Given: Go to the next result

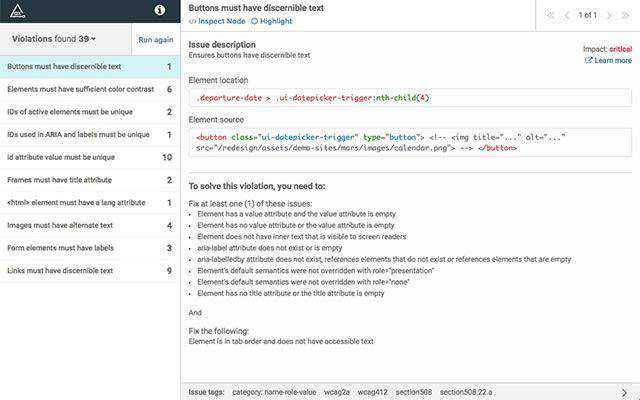Looking at the screenshot, I should click(x=608, y=15).
